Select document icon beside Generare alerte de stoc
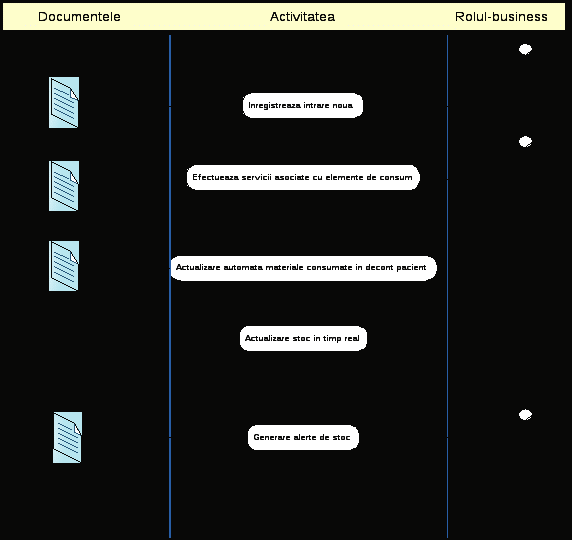 tap(67, 437)
